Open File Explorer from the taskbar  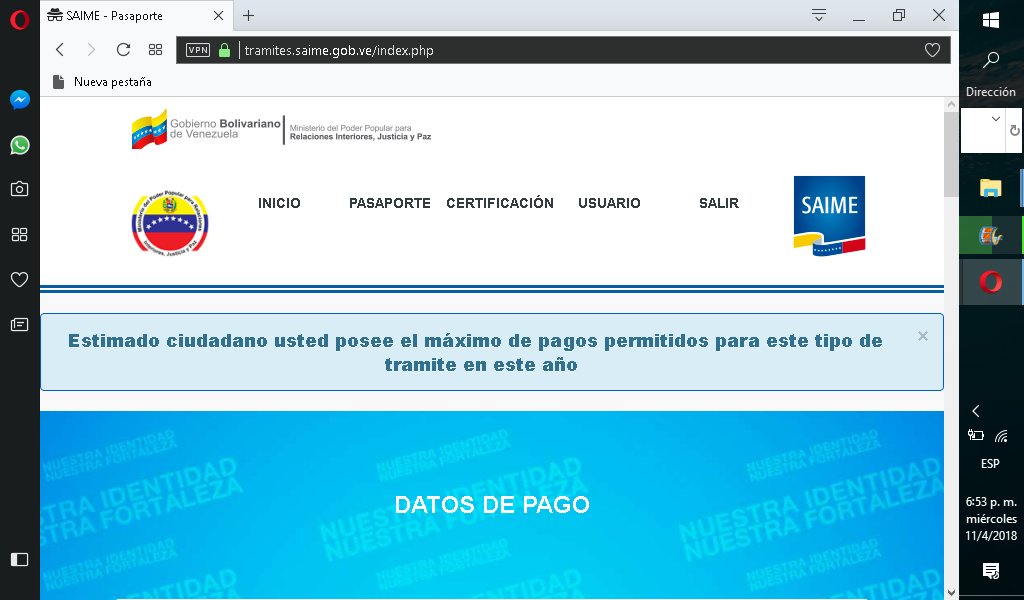[991, 188]
